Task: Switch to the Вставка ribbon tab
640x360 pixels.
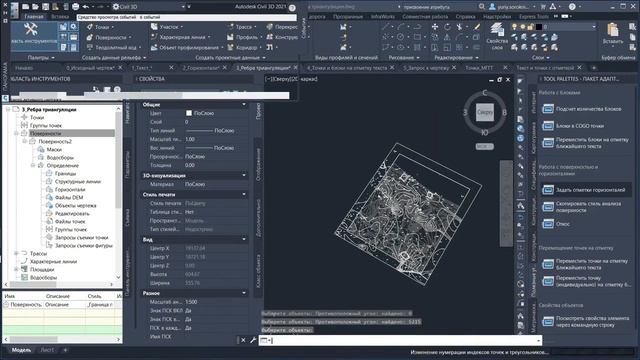Action: (60, 17)
